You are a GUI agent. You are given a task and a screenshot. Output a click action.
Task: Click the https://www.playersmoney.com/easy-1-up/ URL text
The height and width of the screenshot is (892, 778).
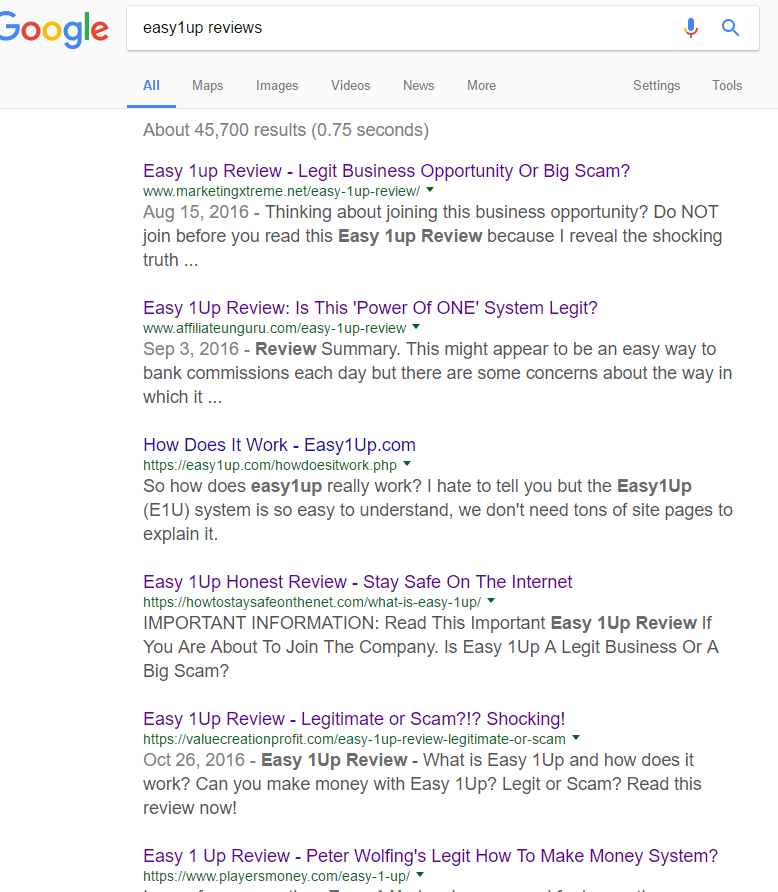coord(276,877)
